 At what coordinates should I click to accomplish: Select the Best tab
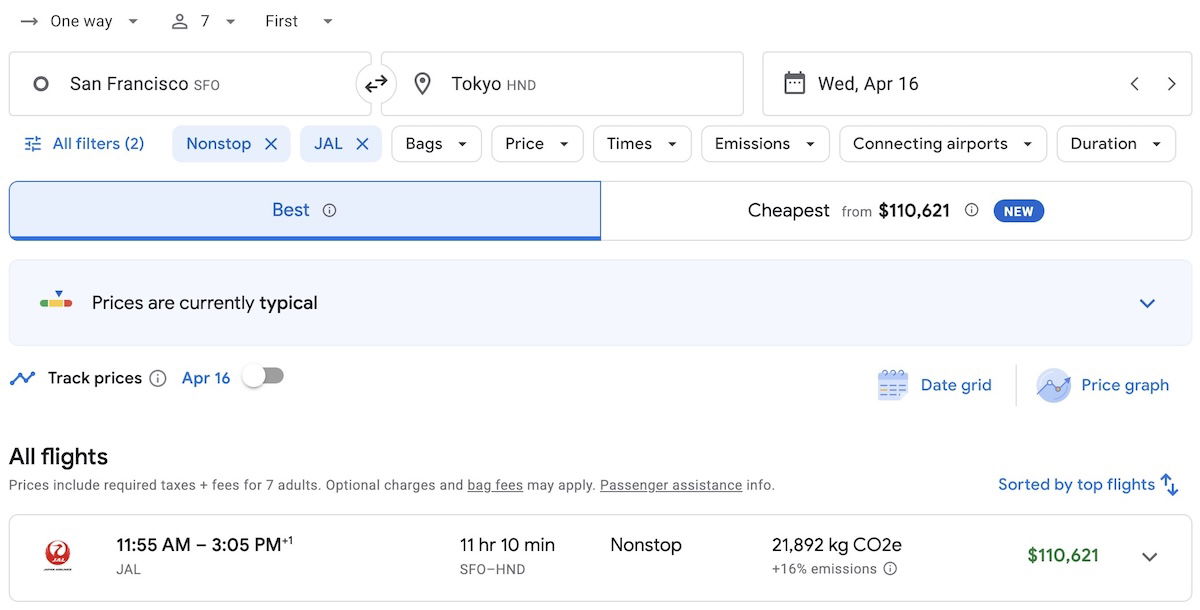click(x=305, y=210)
